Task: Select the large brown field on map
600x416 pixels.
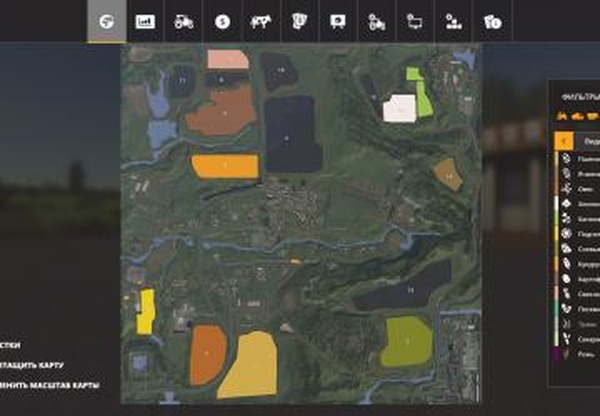Action: click(224, 111)
